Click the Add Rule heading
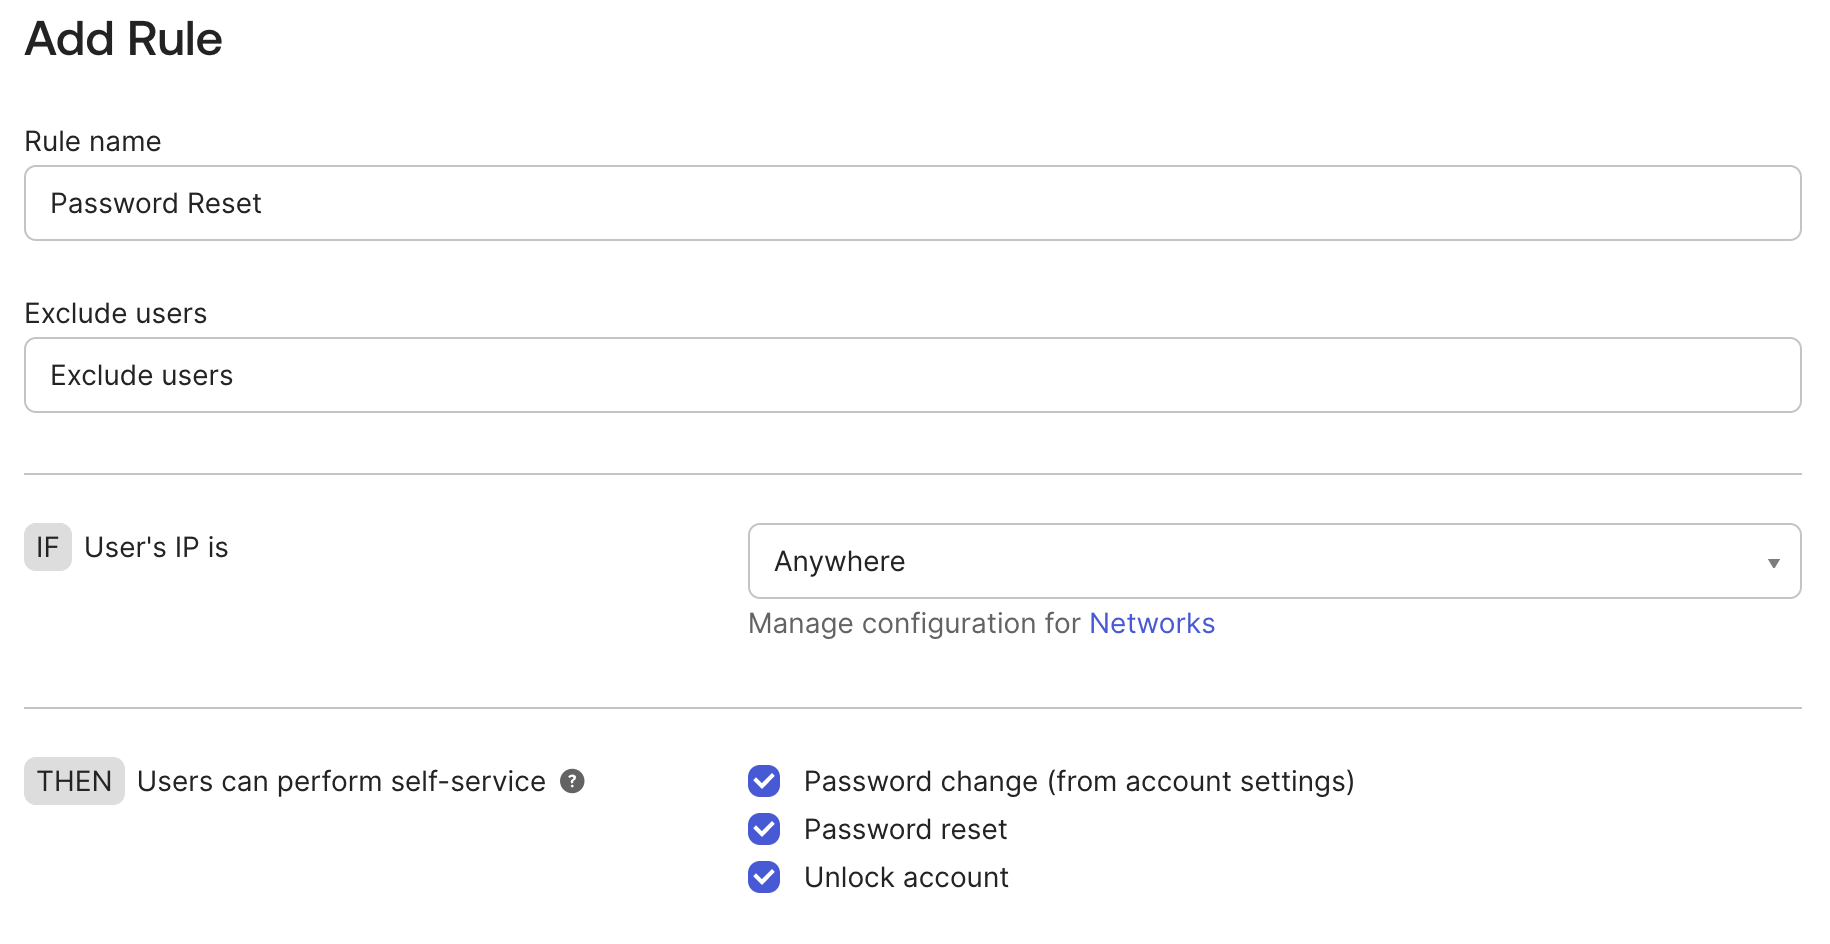The image size is (1830, 944). pyautogui.click(x=123, y=39)
